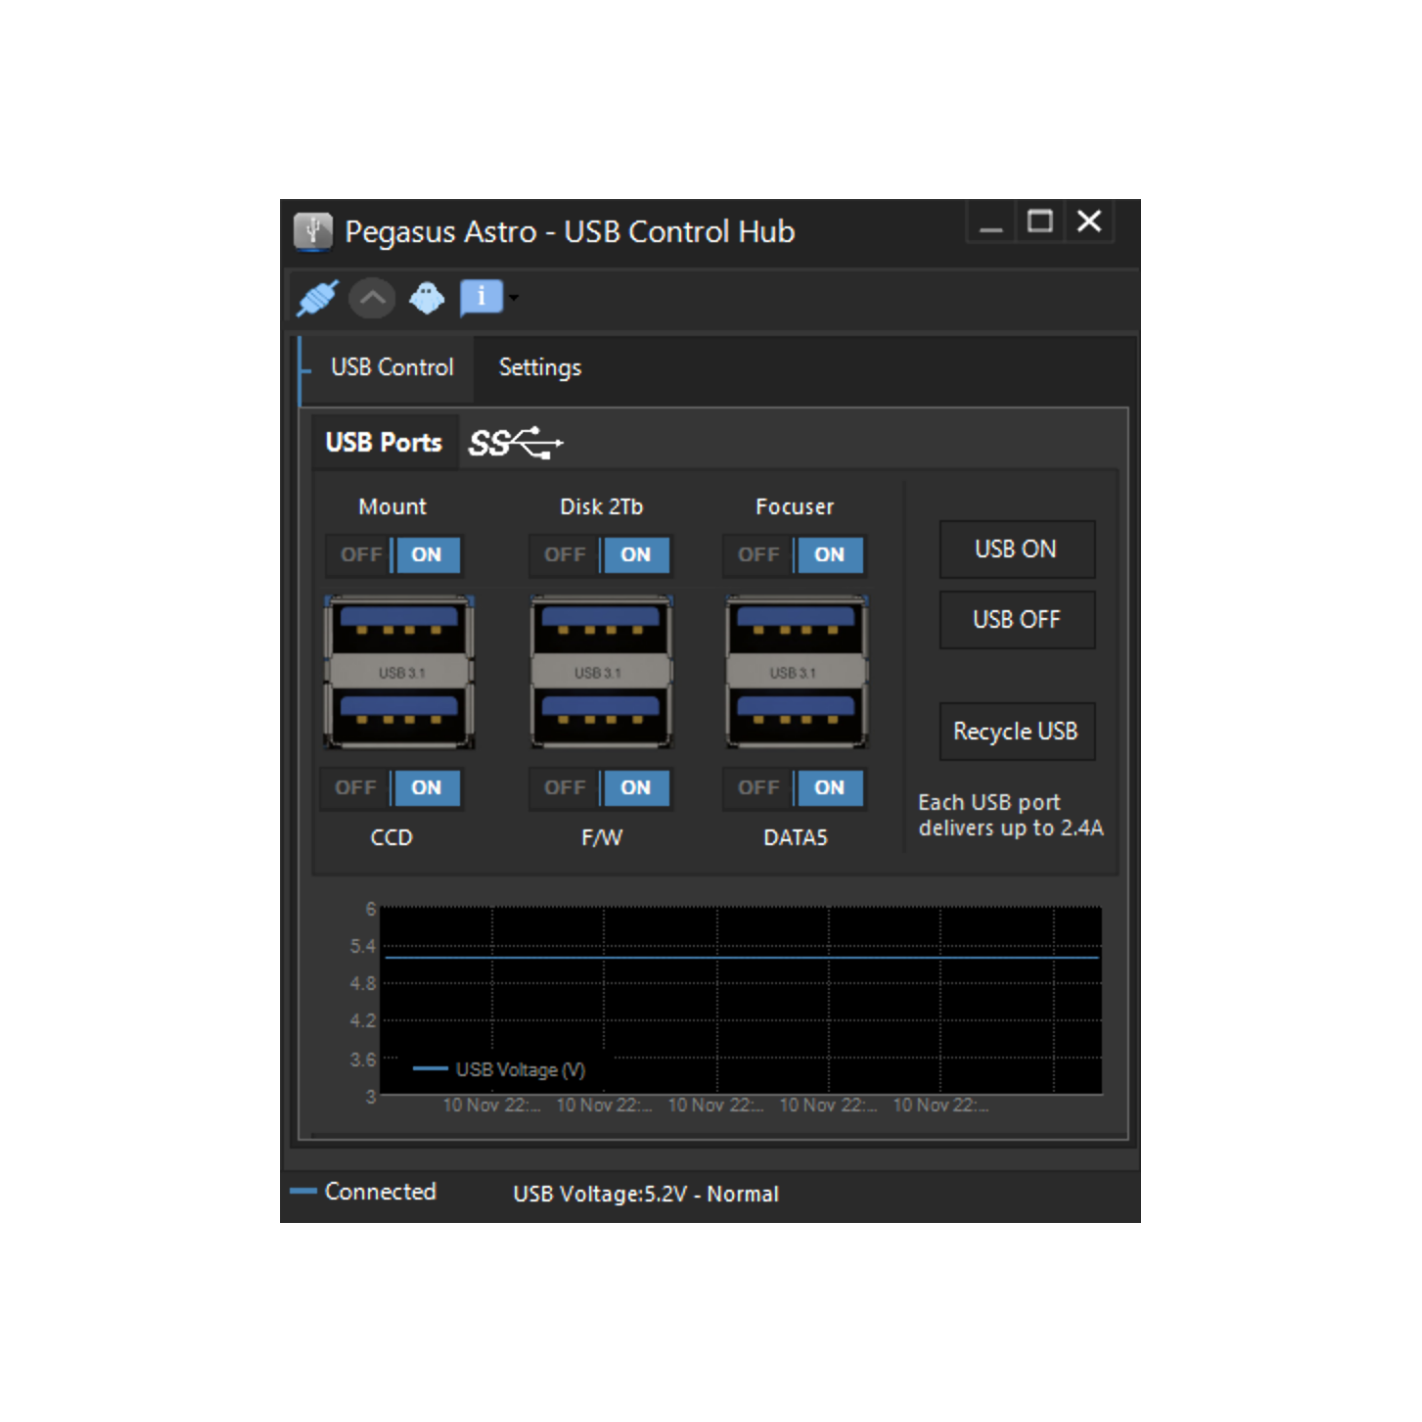Expand the info icon dropdown arrow
1422x1422 pixels.
514,297
